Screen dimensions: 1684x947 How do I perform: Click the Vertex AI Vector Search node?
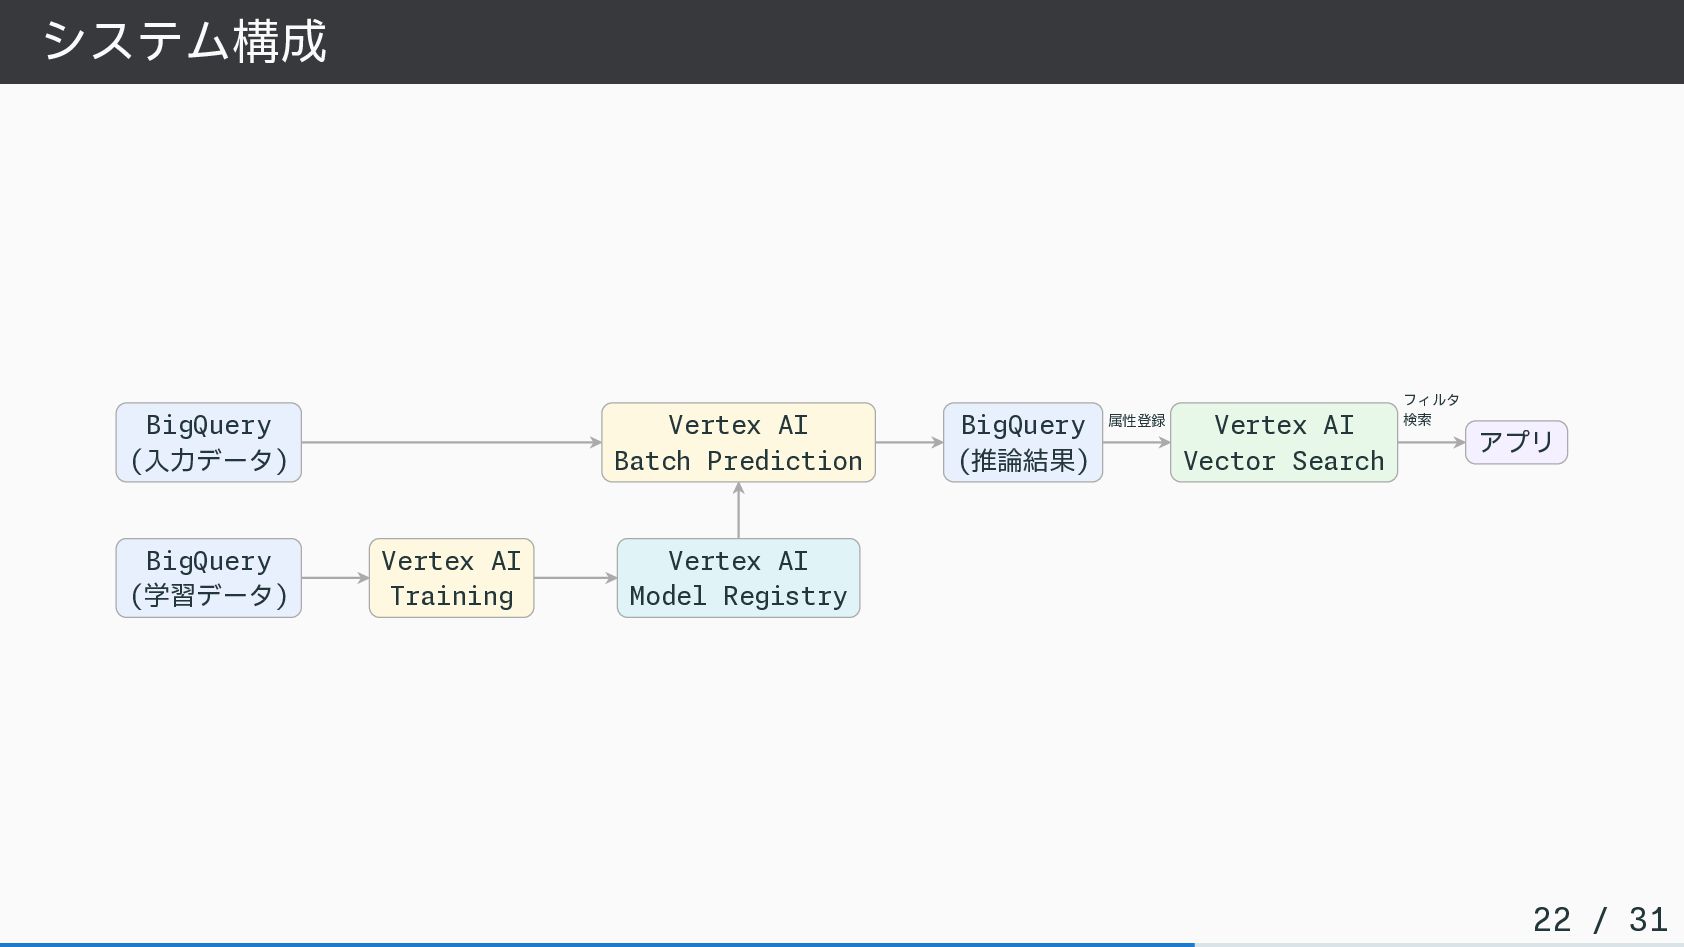click(x=1283, y=442)
